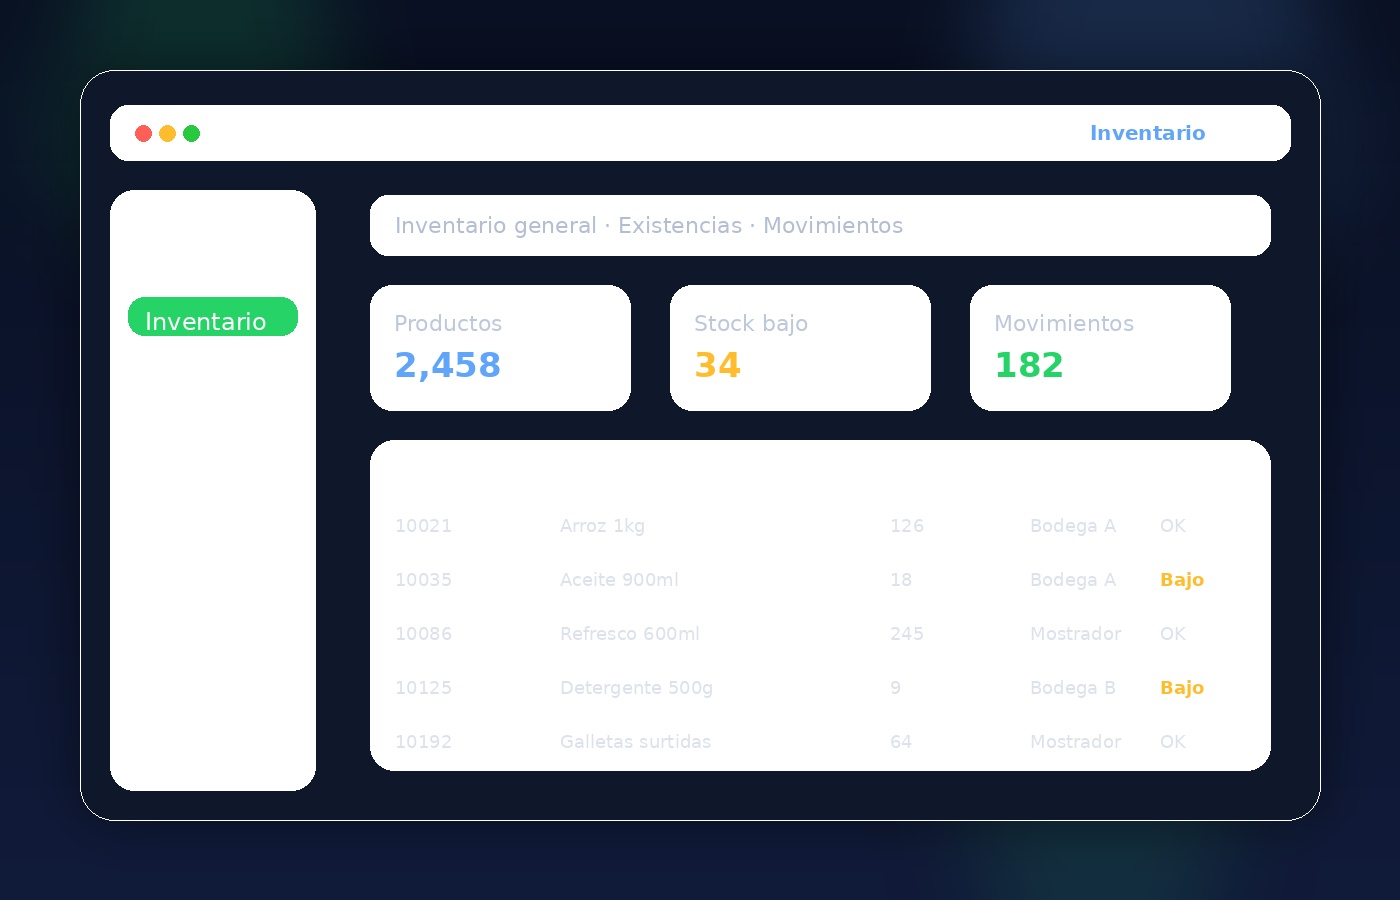Click the Bajo status for Detergente 500g

coord(1181,688)
